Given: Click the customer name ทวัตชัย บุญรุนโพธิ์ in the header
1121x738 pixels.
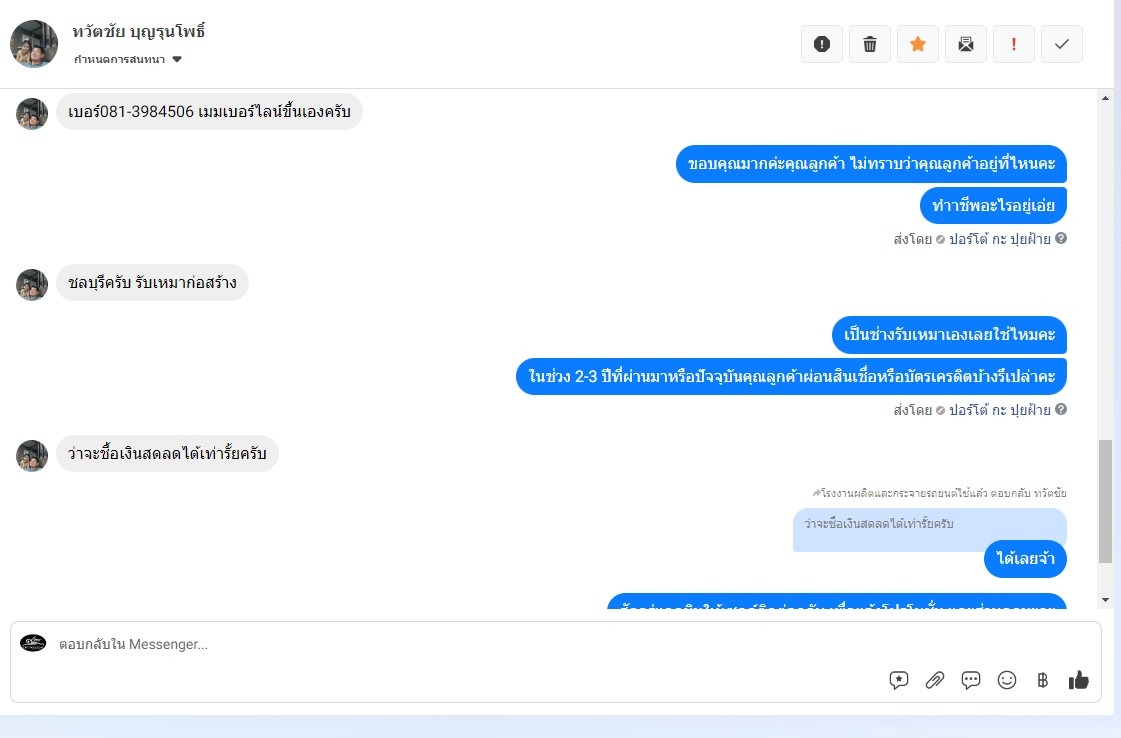Looking at the screenshot, I should [139, 31].
